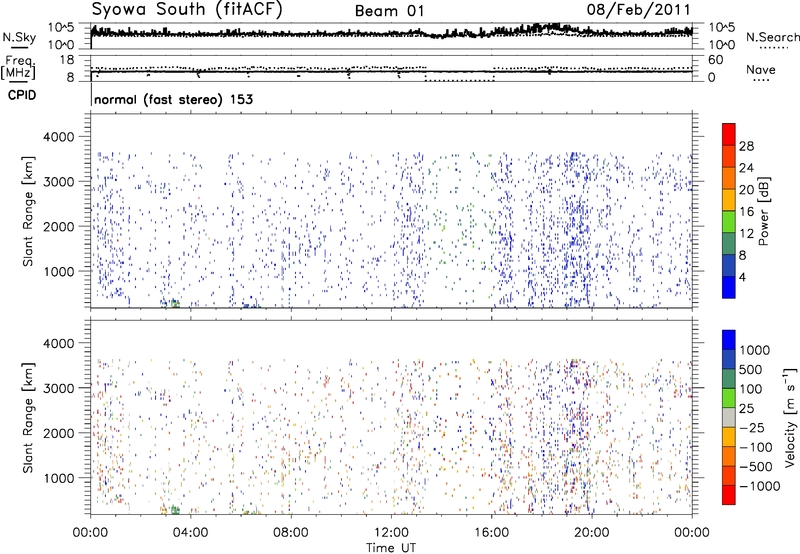This screenshot has width=800, height=554.
Task: Click the 'Velocity [m s-1]' colorbar title
Action: [790, 417]
